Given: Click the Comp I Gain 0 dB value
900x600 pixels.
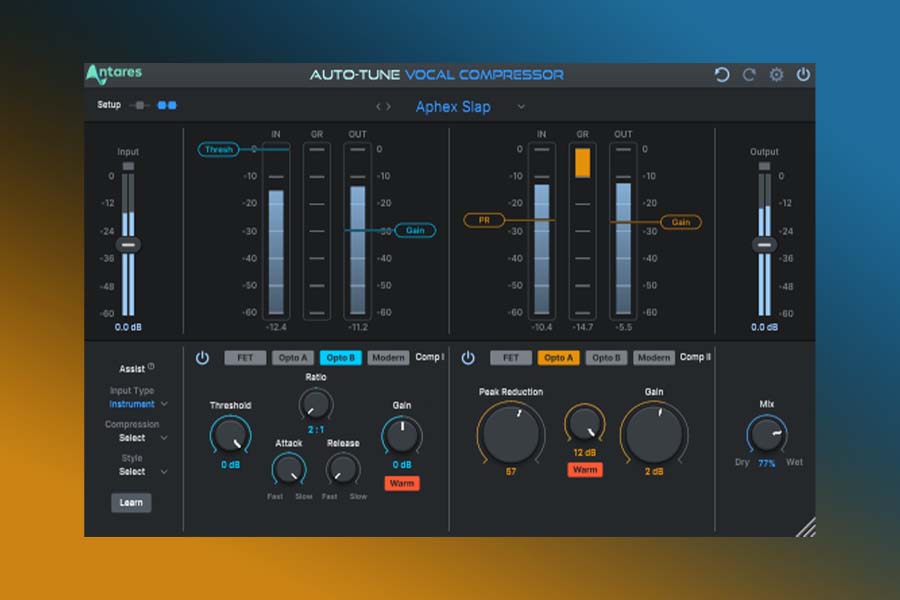Looking at the screenshot, I should [402, 464].
